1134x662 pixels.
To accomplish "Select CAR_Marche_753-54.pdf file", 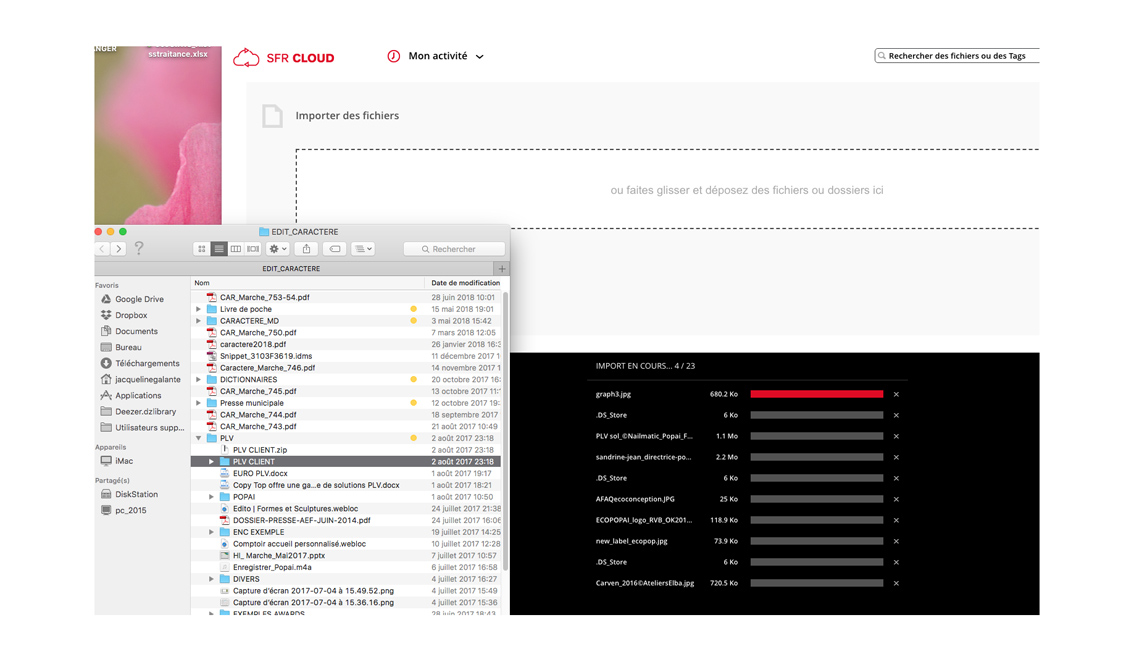I will (x=346, y=297).
